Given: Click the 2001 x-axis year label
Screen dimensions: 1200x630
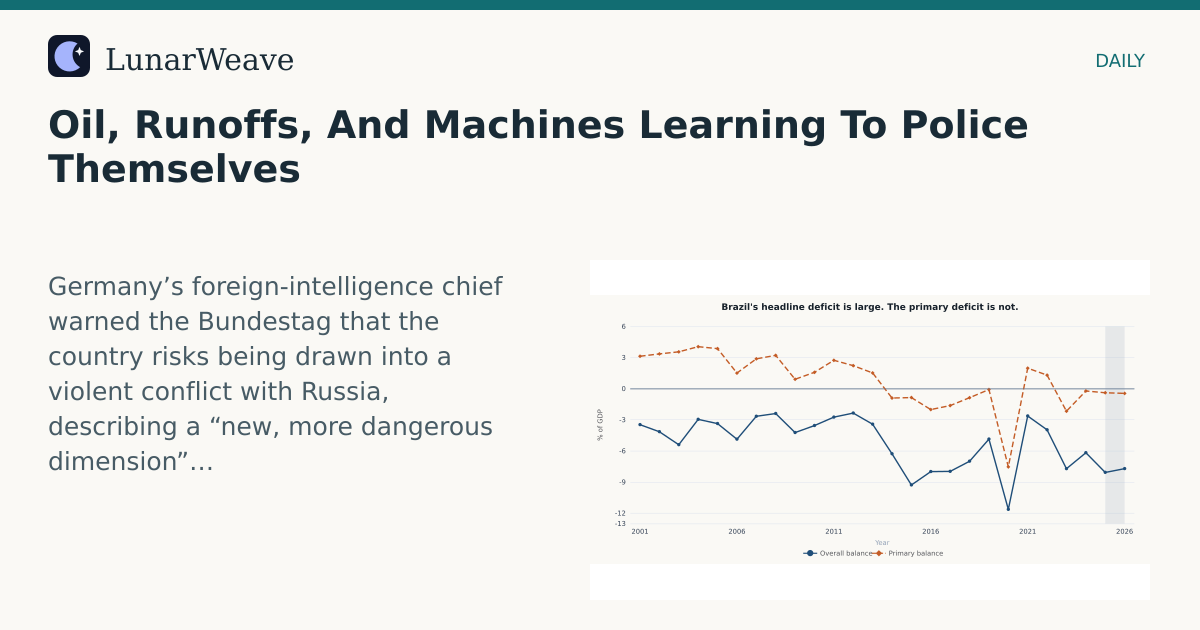Looking at the screenshot, I should (640, 532).
